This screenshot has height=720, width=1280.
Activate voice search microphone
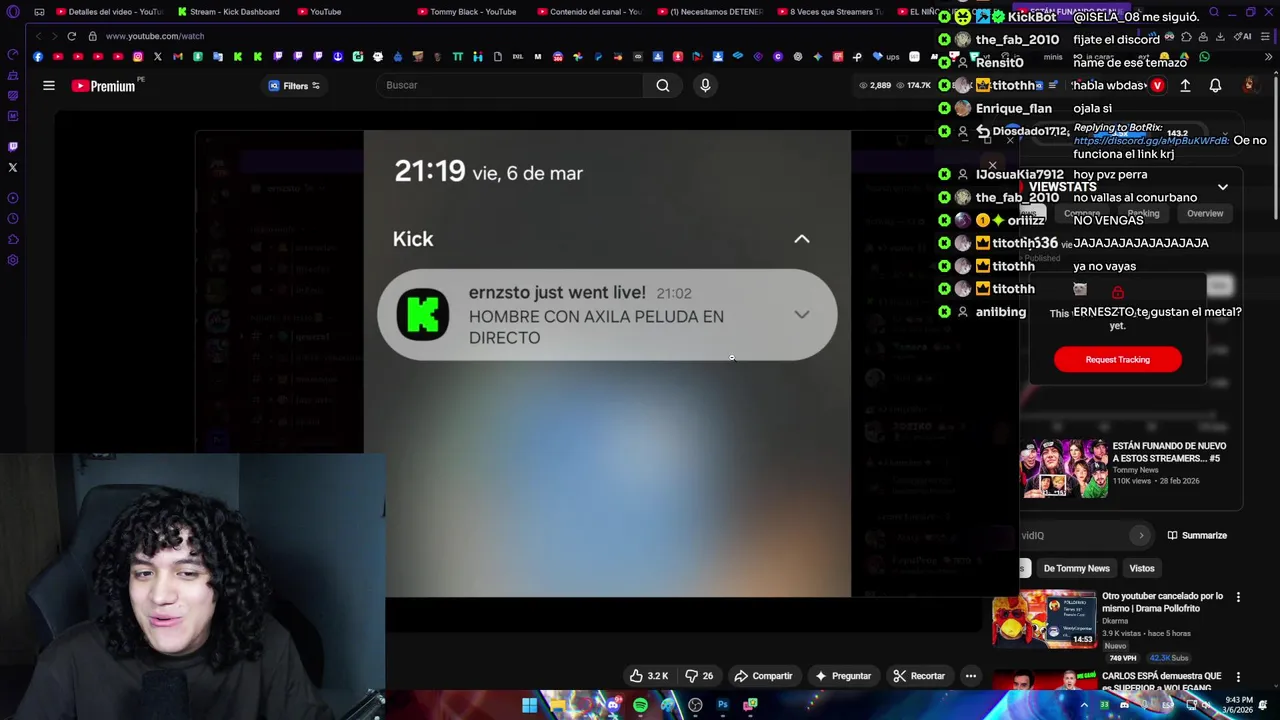coord(705,86)
